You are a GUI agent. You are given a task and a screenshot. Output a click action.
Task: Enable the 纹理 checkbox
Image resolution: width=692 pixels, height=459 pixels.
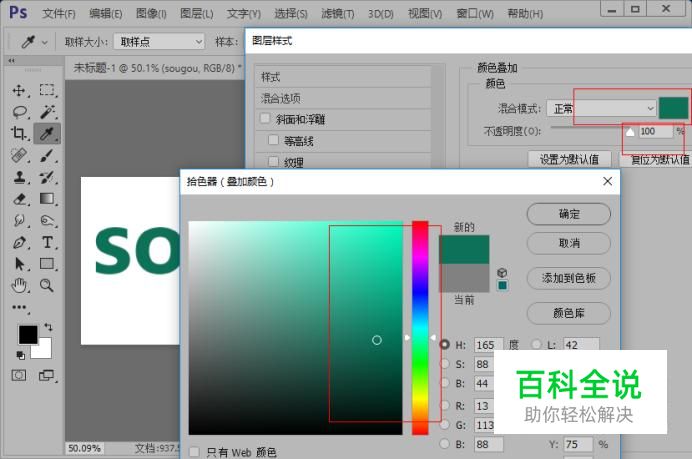[273, 161]
